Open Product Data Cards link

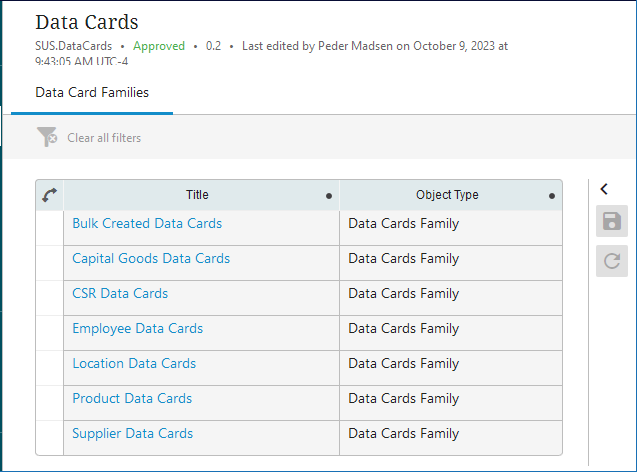(x=132, y=399)
